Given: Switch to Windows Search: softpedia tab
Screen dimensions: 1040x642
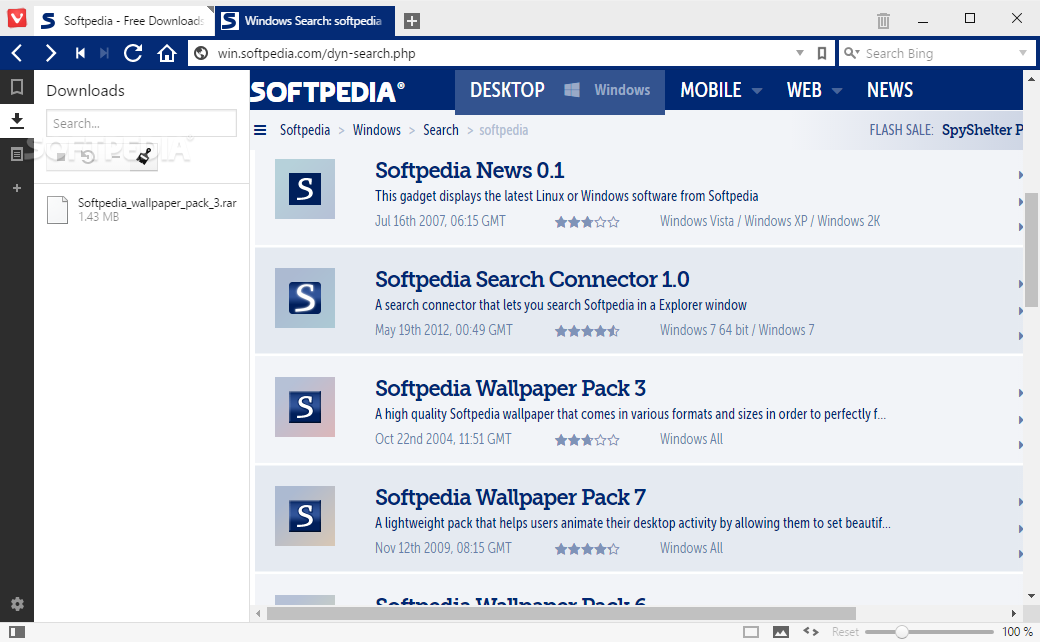Looking at the screenshot, I should point(304,21).
